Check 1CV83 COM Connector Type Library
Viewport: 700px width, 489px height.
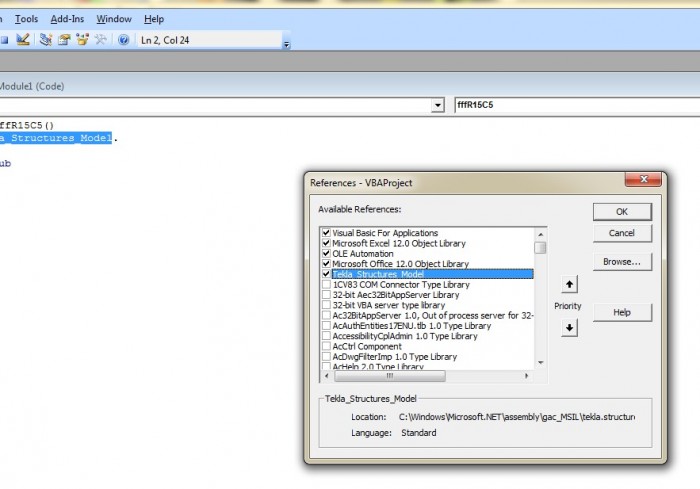click(x=326, y=284)
